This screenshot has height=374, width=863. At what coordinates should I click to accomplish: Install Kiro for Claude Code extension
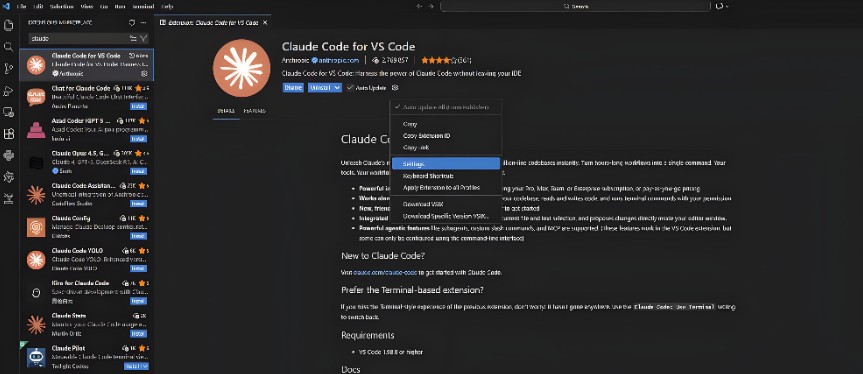pyautogui.click(x=138, y=301)
